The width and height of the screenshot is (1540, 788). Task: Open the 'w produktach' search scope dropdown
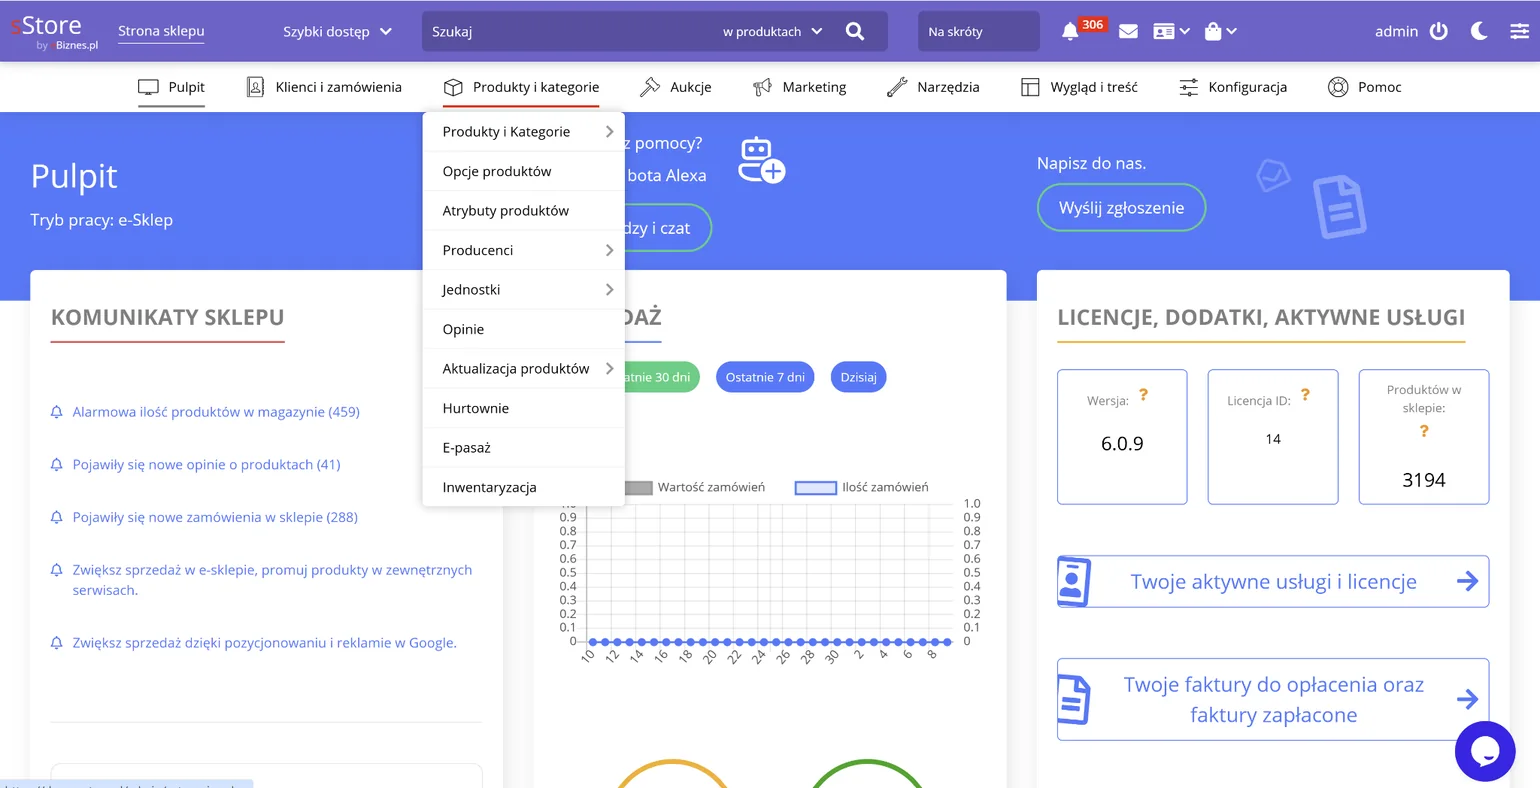click(772, 31)
